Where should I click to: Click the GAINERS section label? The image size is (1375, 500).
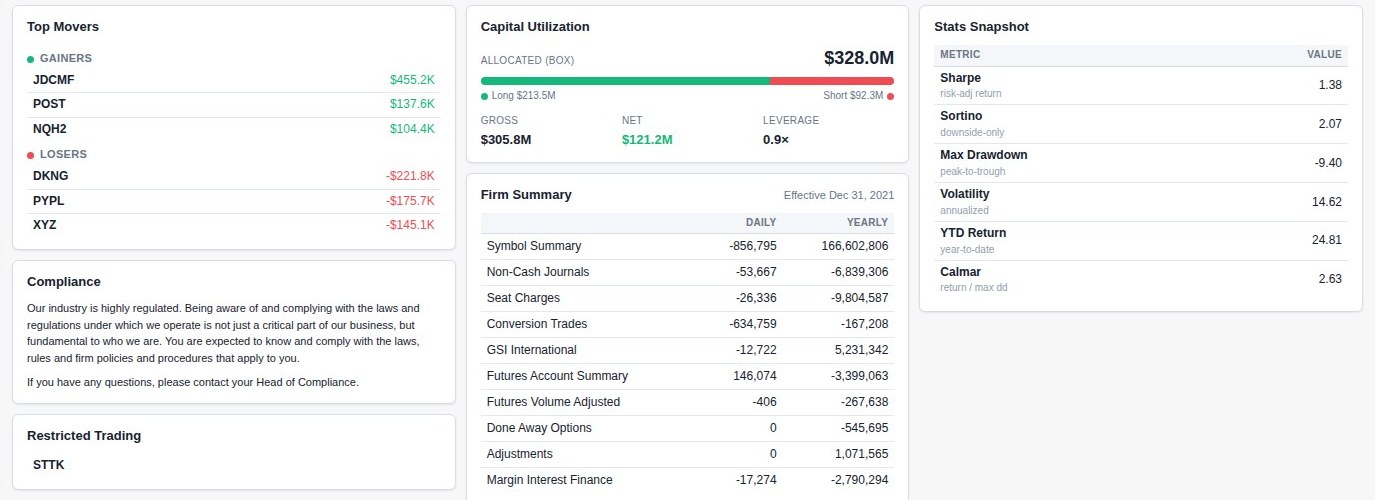coord(65,58)
